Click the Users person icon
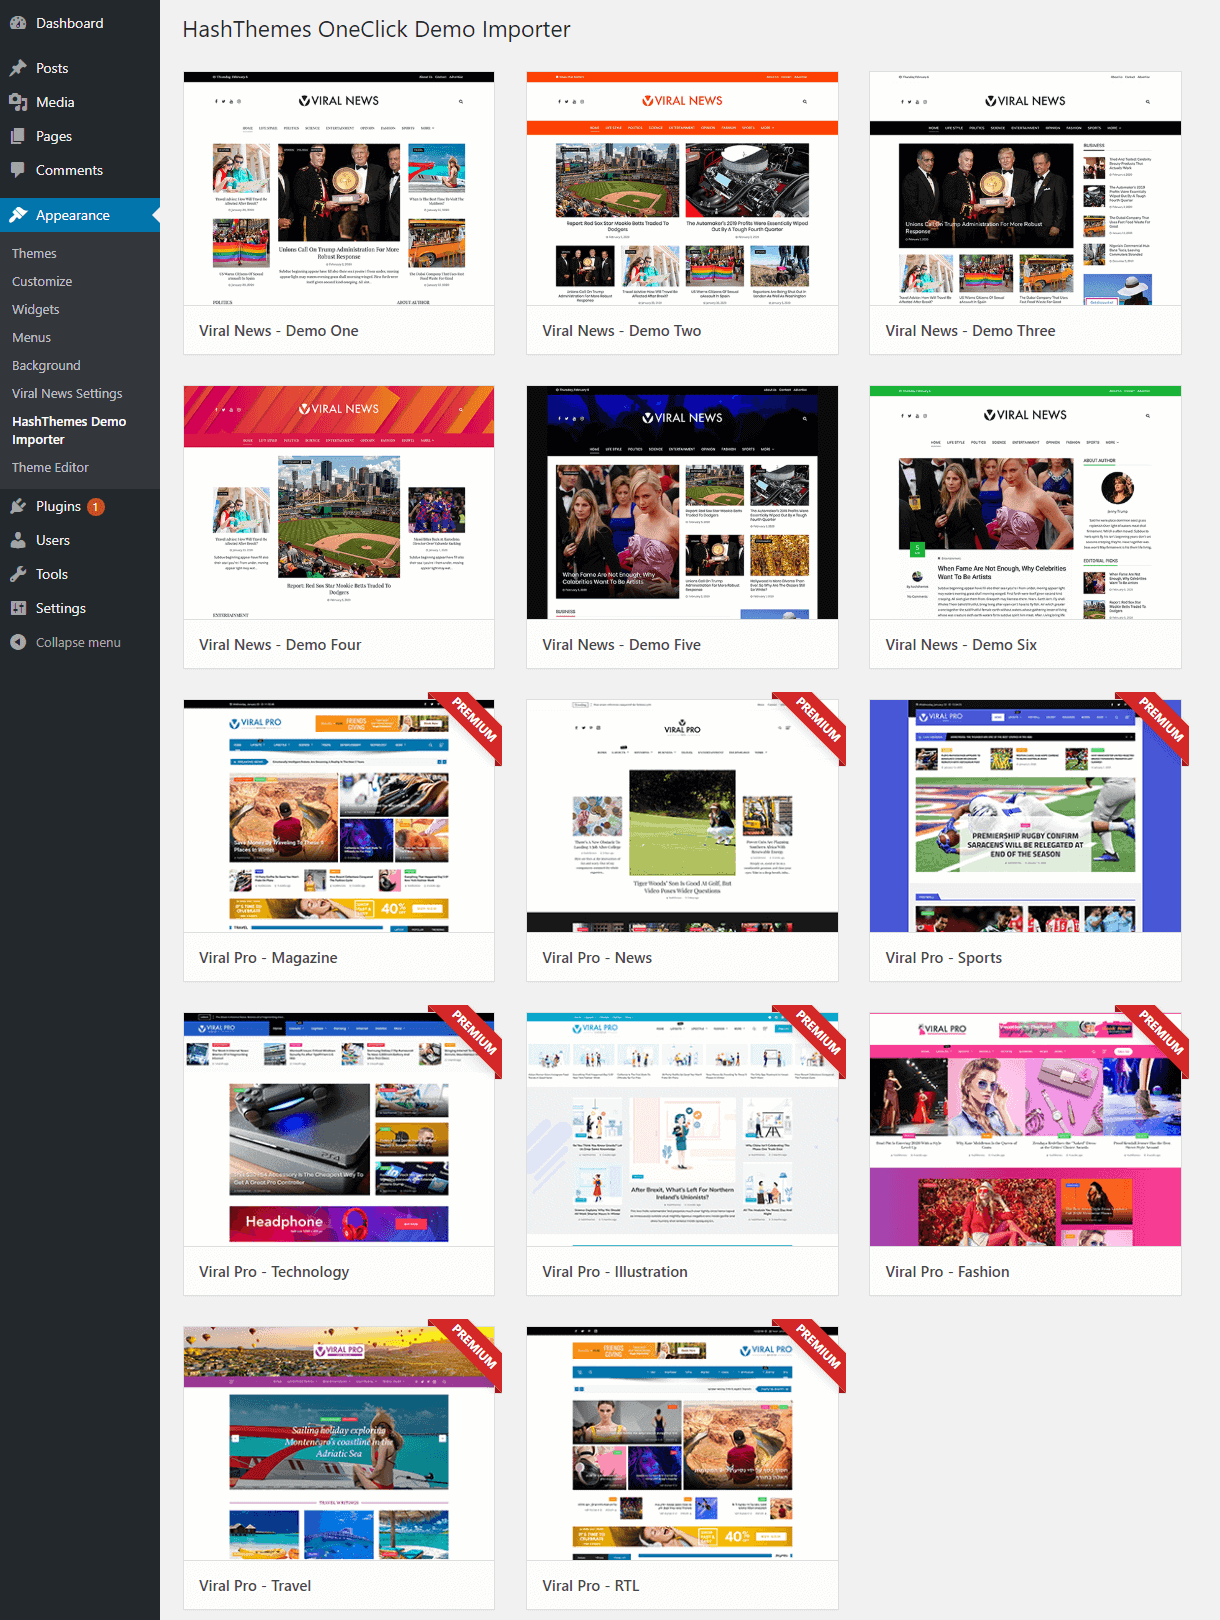The height and width of the screenshot is (1620, 1220). click(x=18, y=540)
